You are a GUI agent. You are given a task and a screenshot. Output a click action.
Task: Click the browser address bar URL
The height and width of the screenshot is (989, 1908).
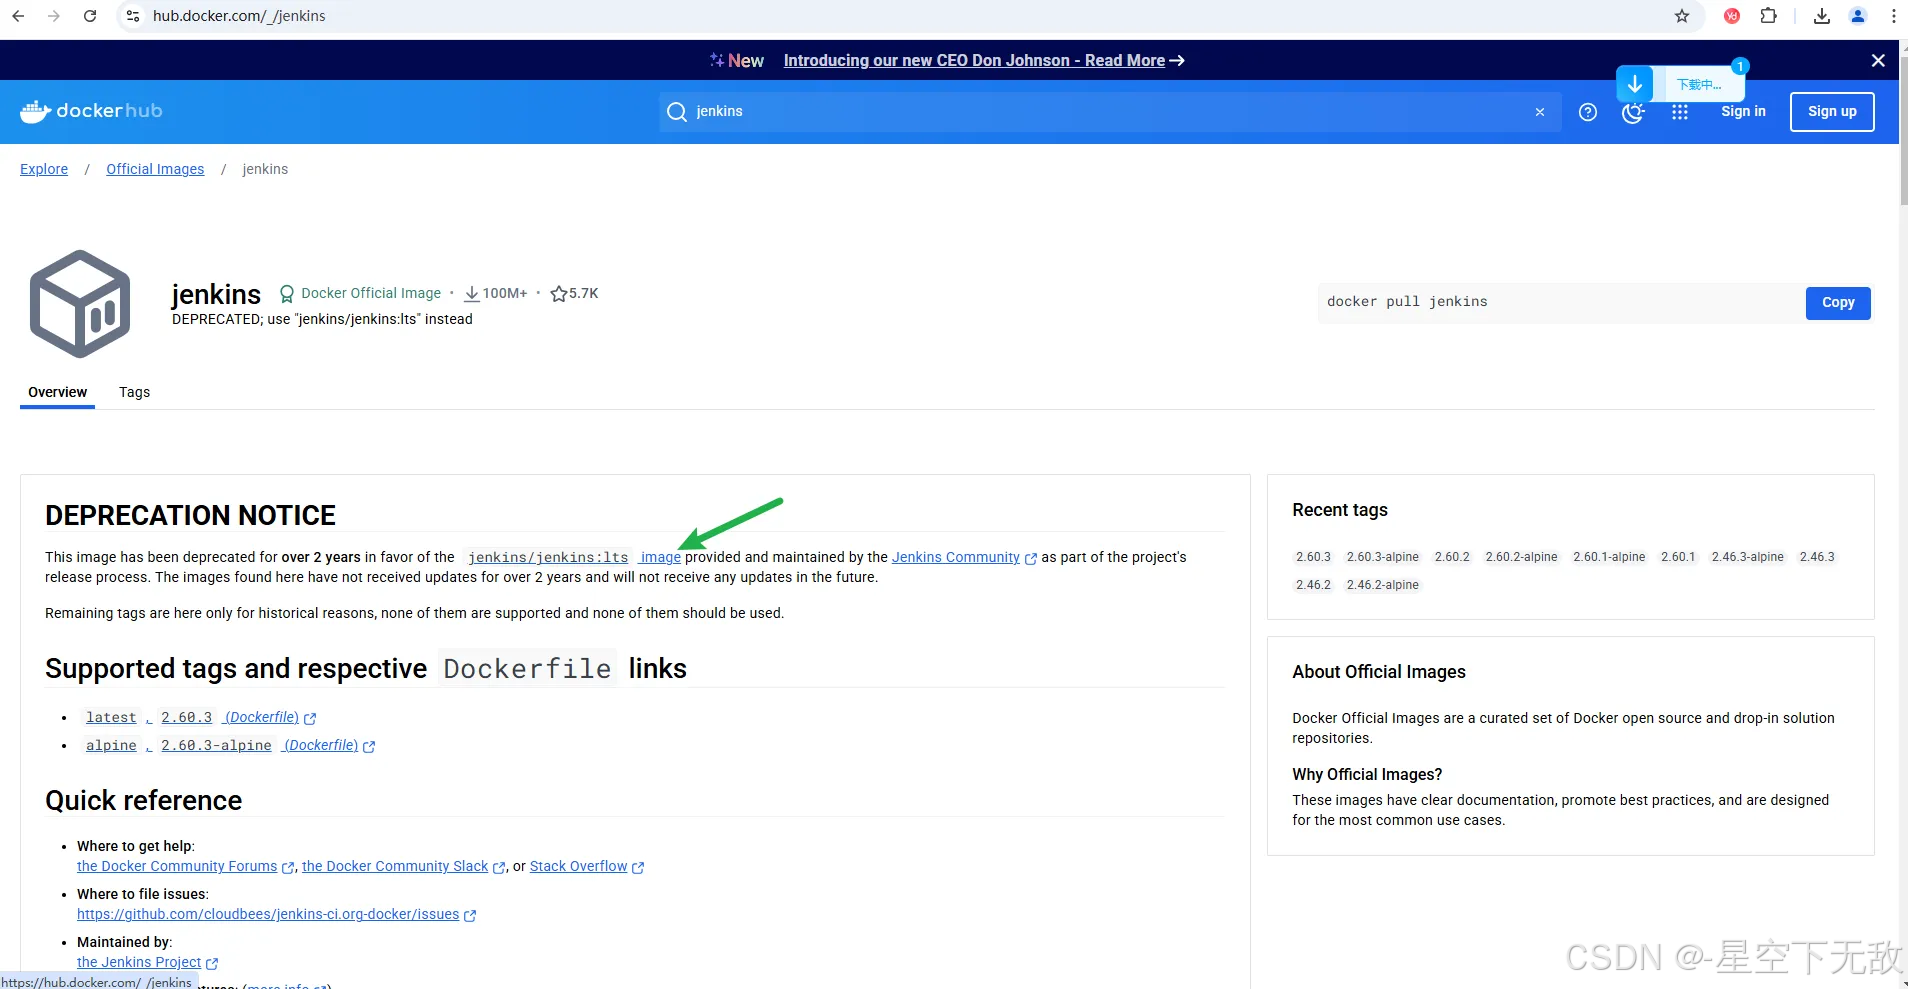[239, 16]
